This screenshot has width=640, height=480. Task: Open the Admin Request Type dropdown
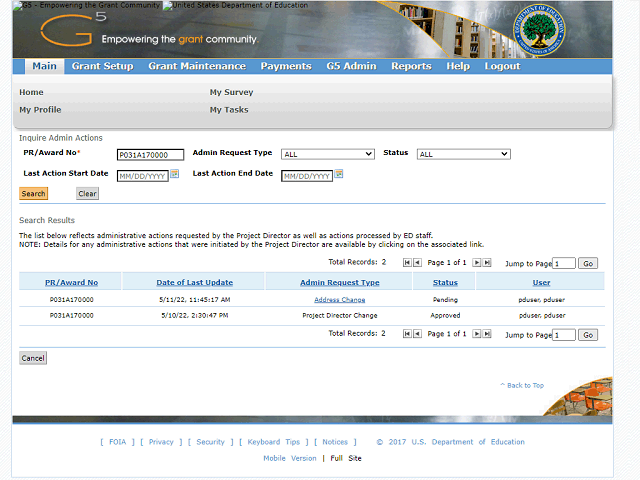(x=328, y=154)
